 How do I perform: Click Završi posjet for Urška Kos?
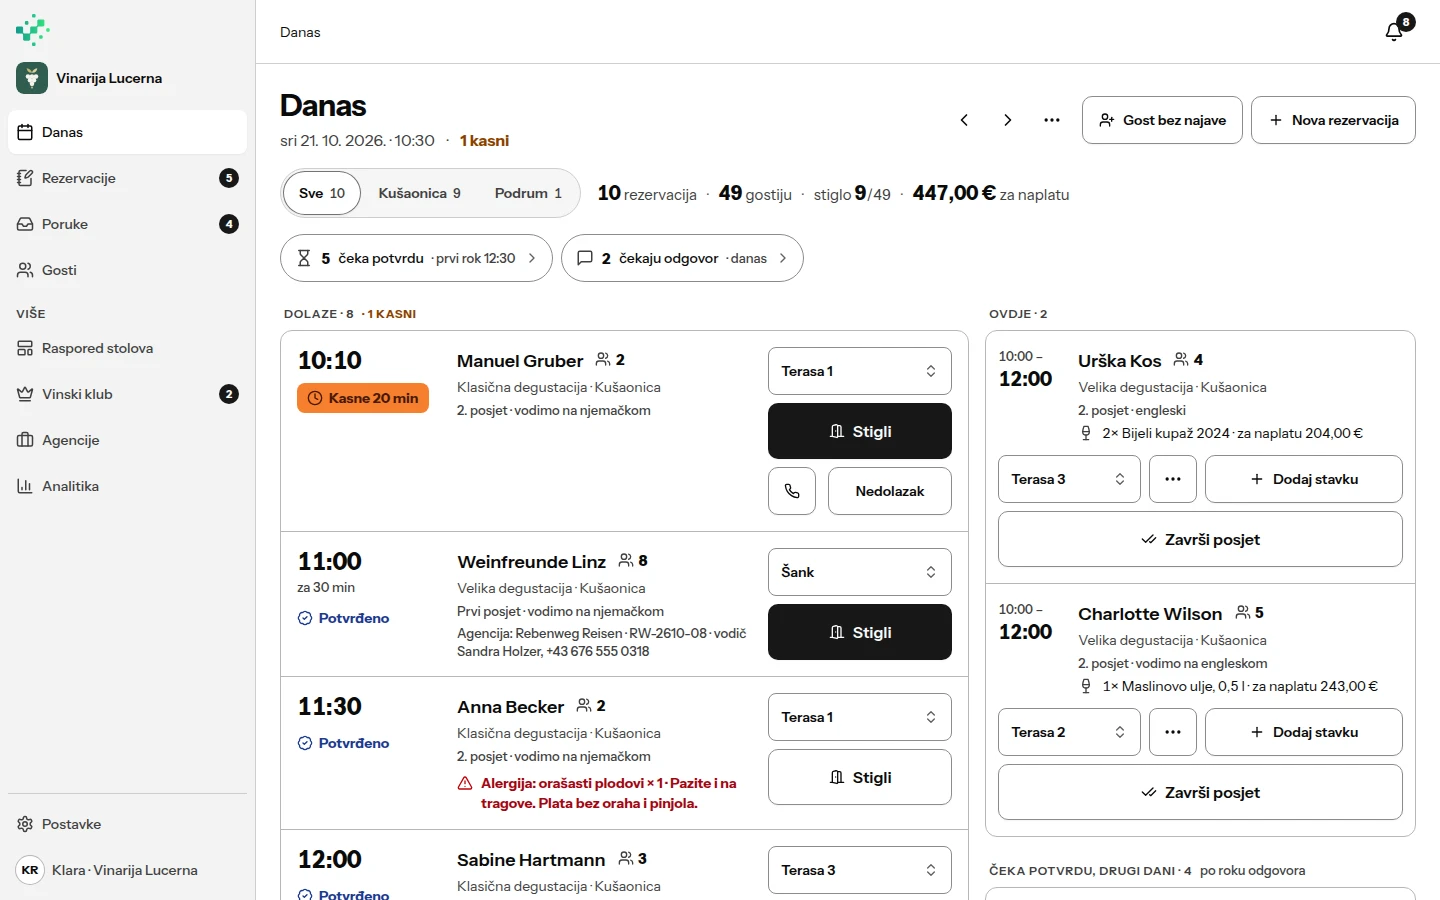[x=1200, y=539]
